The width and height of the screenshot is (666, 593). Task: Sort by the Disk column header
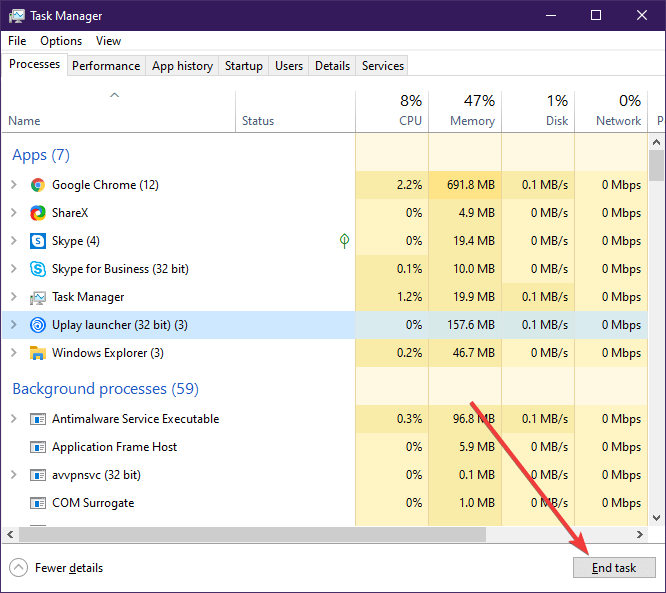click(x=538, y=111)
